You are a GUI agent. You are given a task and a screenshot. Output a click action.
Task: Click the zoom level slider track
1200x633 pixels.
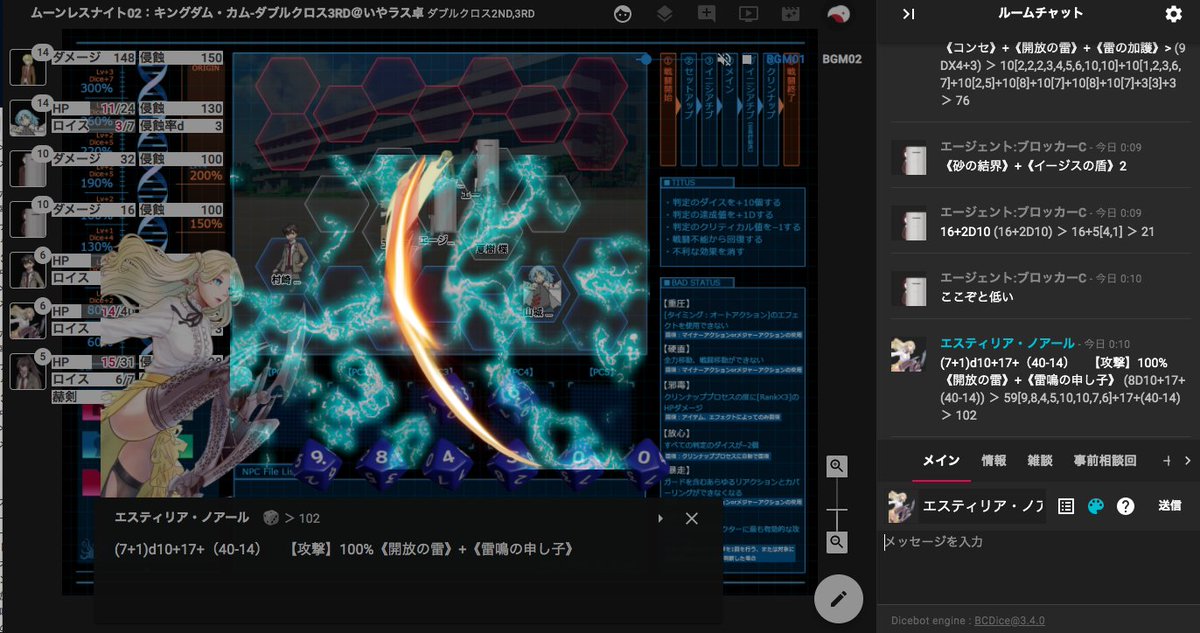pyautogui.click(x=837, y=504)
